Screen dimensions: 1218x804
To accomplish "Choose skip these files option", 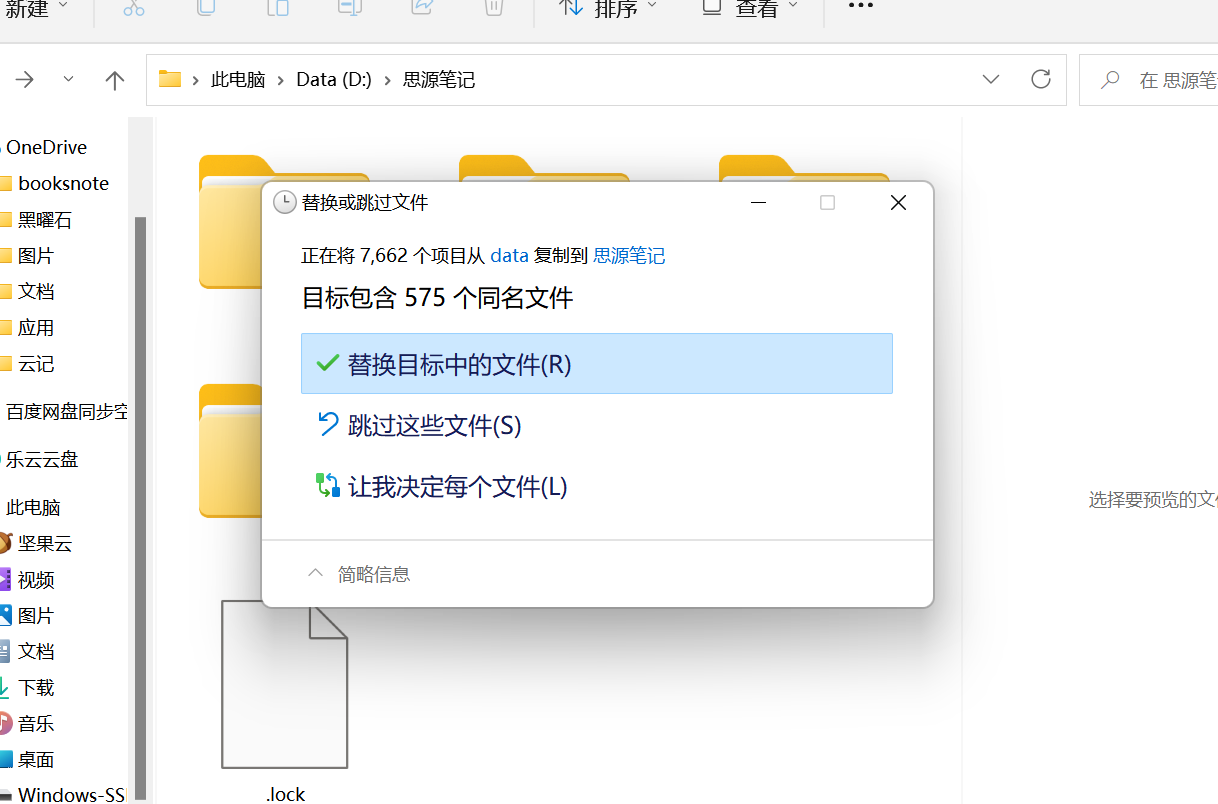I will (x=596, y=426).
